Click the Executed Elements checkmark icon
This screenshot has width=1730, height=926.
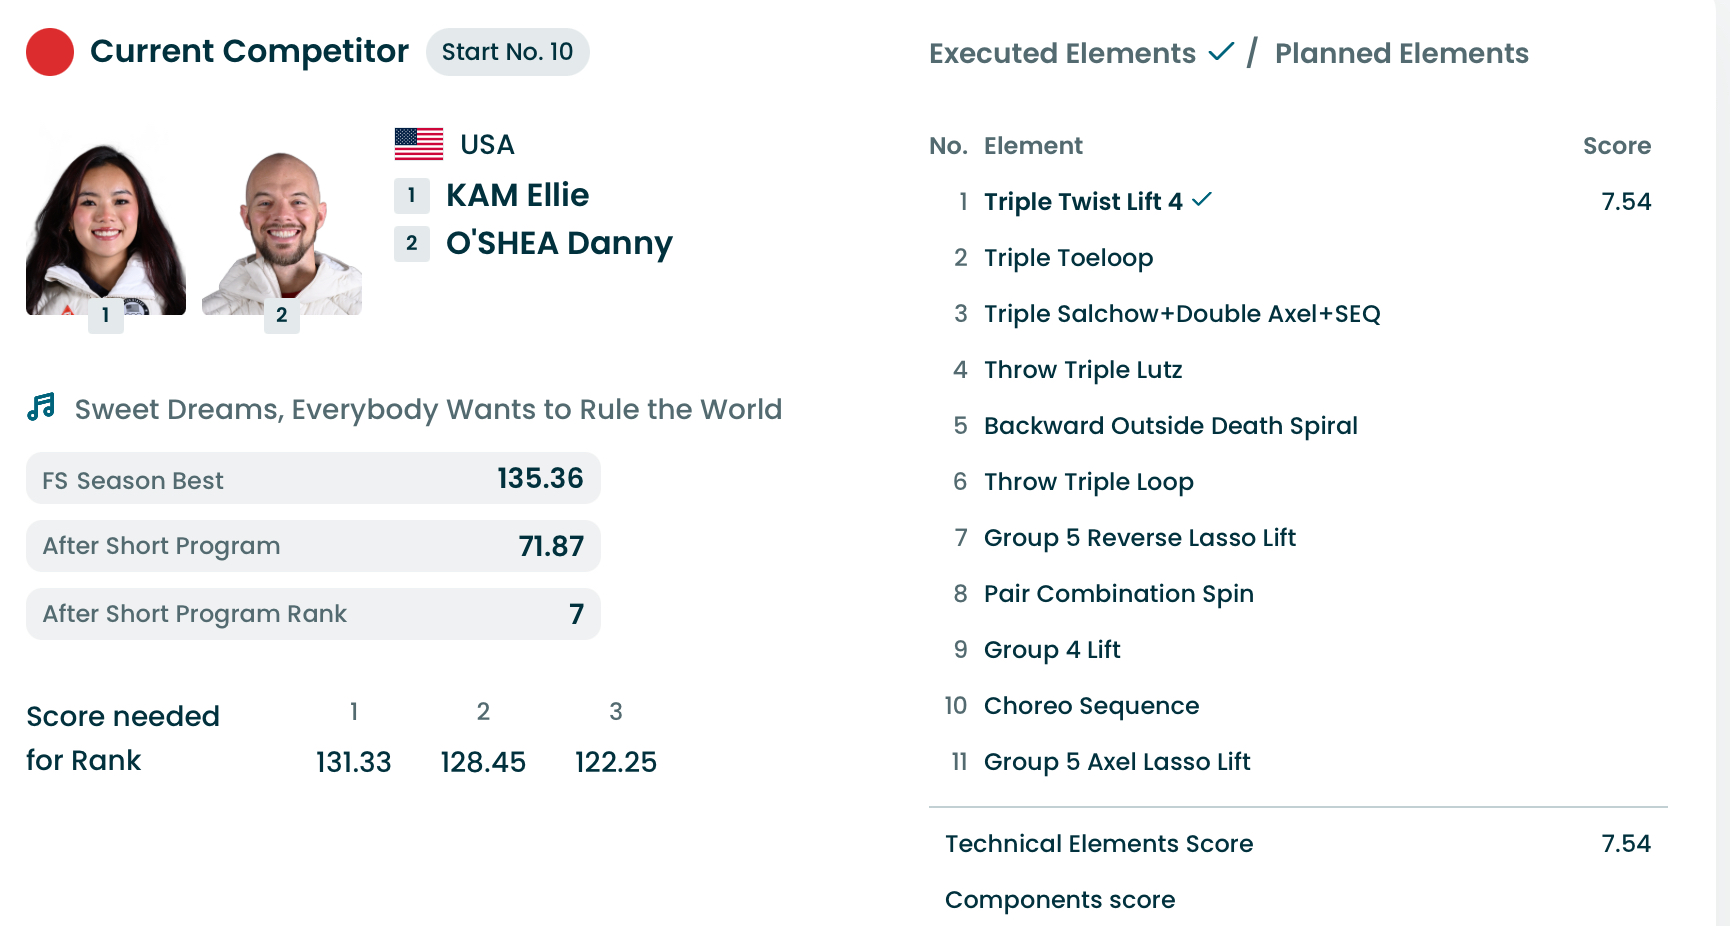(1221, 51)
